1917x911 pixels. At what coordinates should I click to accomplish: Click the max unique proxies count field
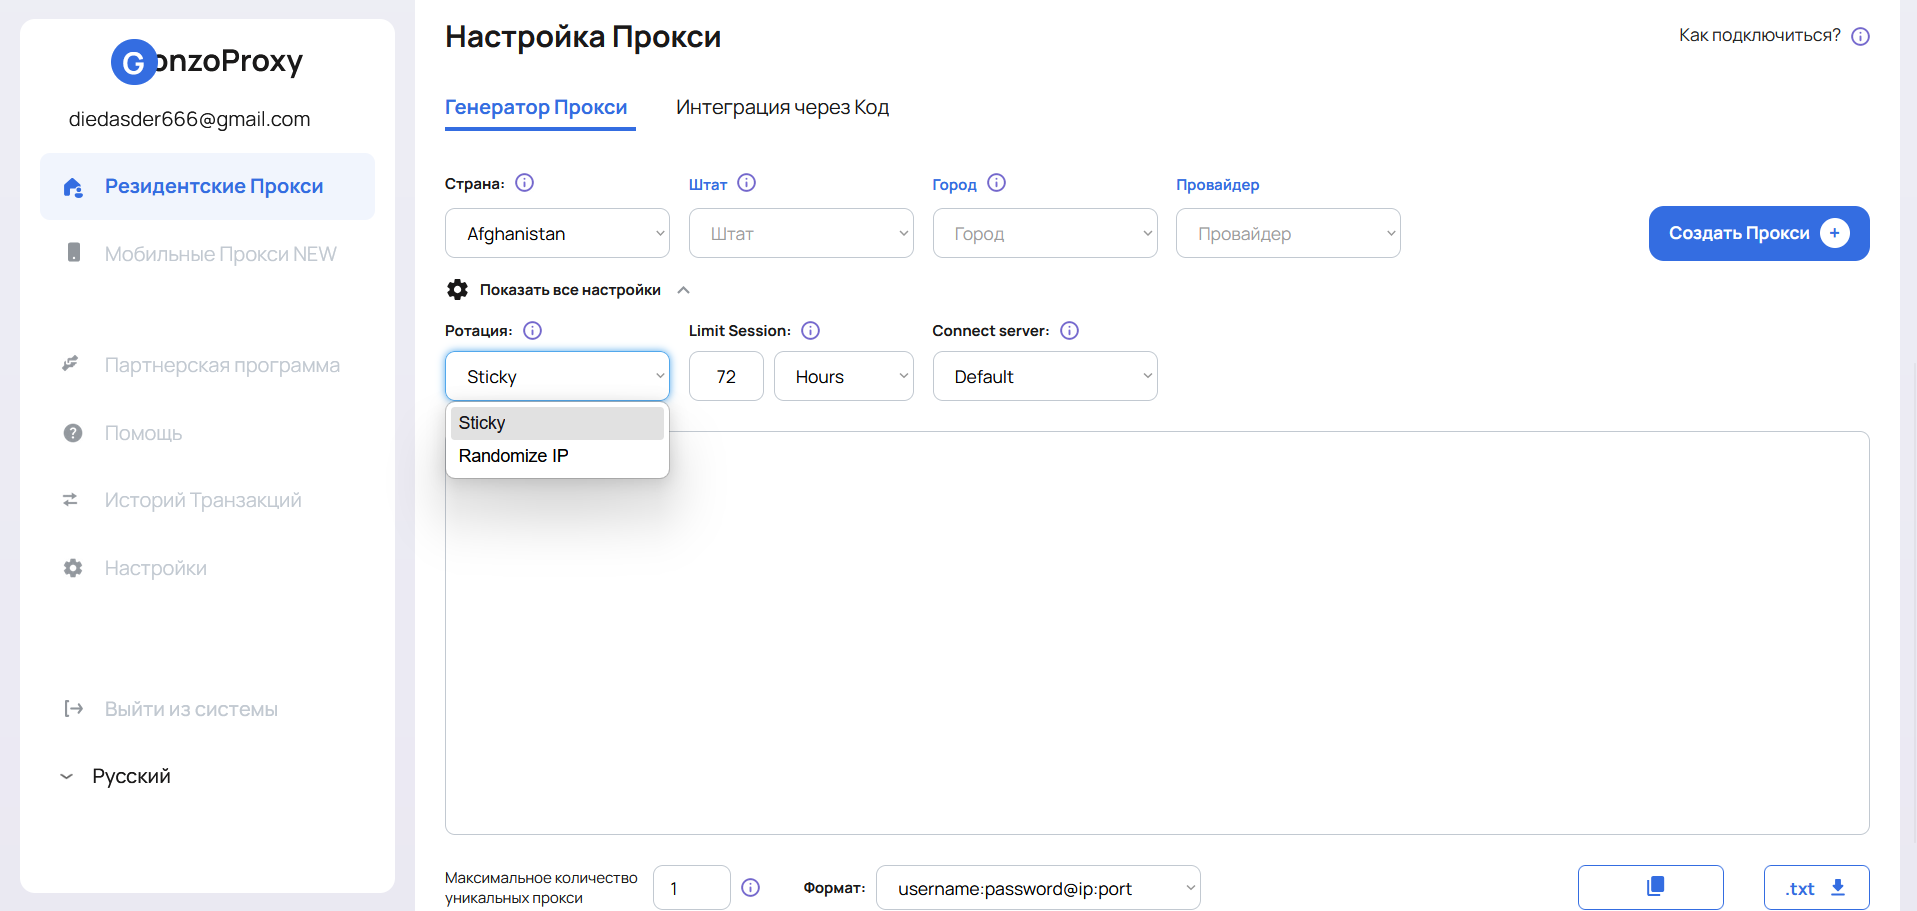tap(691, 888)
